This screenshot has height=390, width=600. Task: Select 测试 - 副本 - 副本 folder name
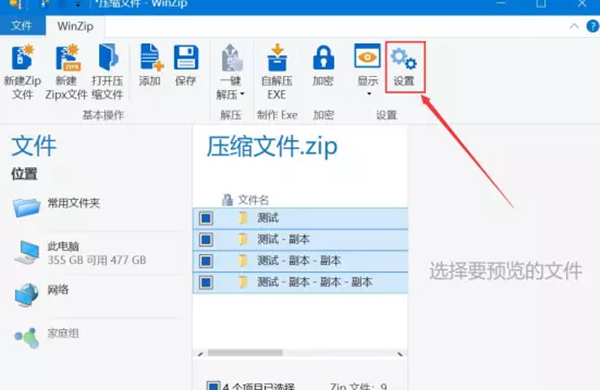pyautogui.click(x=299, y=261)
